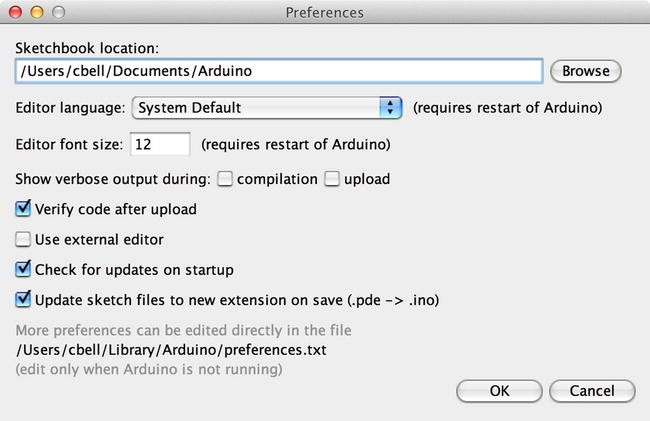Toggle Update sketch files to new extension
The height and width of the screenshot is (421, 650).
click(x=24, y=299)
